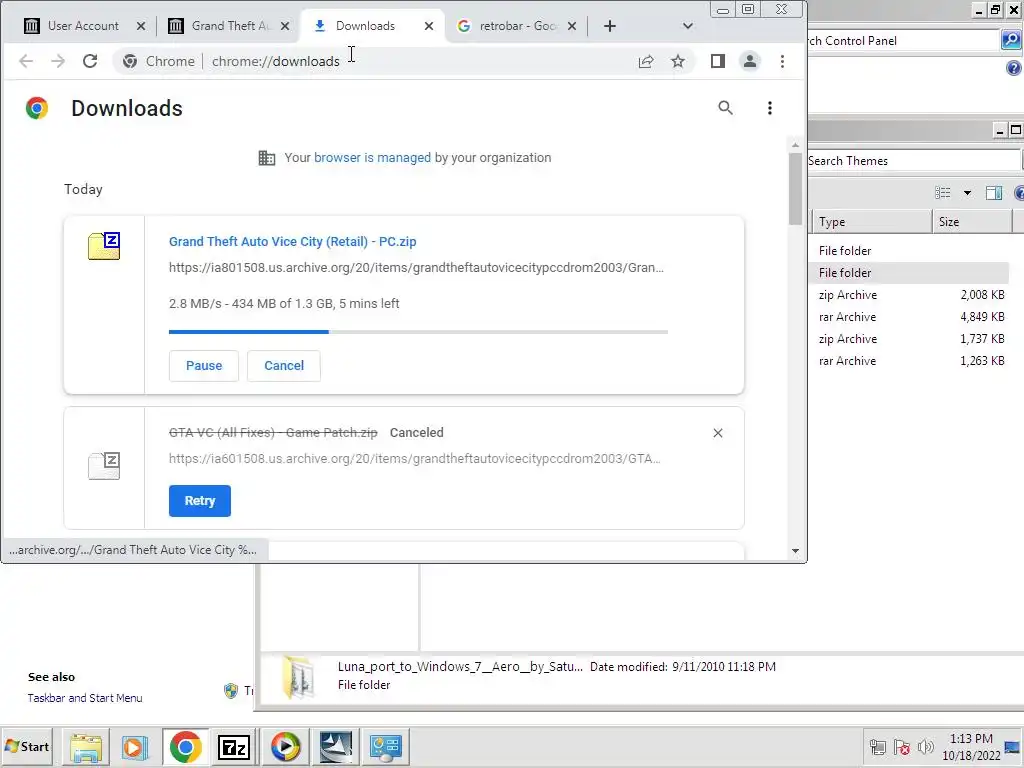The width and height of the screenshot is (1024, 768).
Task: Click the Chrome icon in the taskbar
Action: point(185,747)
